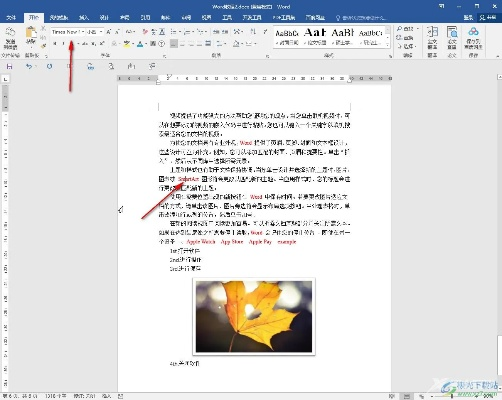Click the paper duplicate check button
The image size is (502, 400).
pyautogui.click(x=452, y=38)
